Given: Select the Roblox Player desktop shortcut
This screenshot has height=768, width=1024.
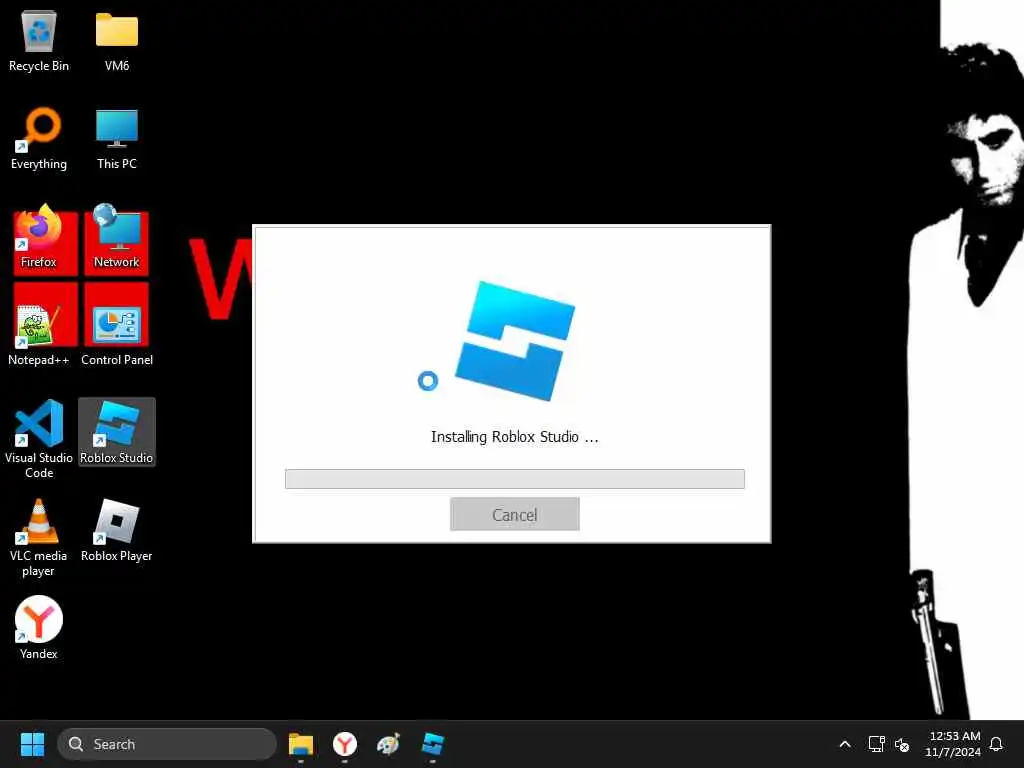Looking at the screenshot, I should [x=117, y=530].
